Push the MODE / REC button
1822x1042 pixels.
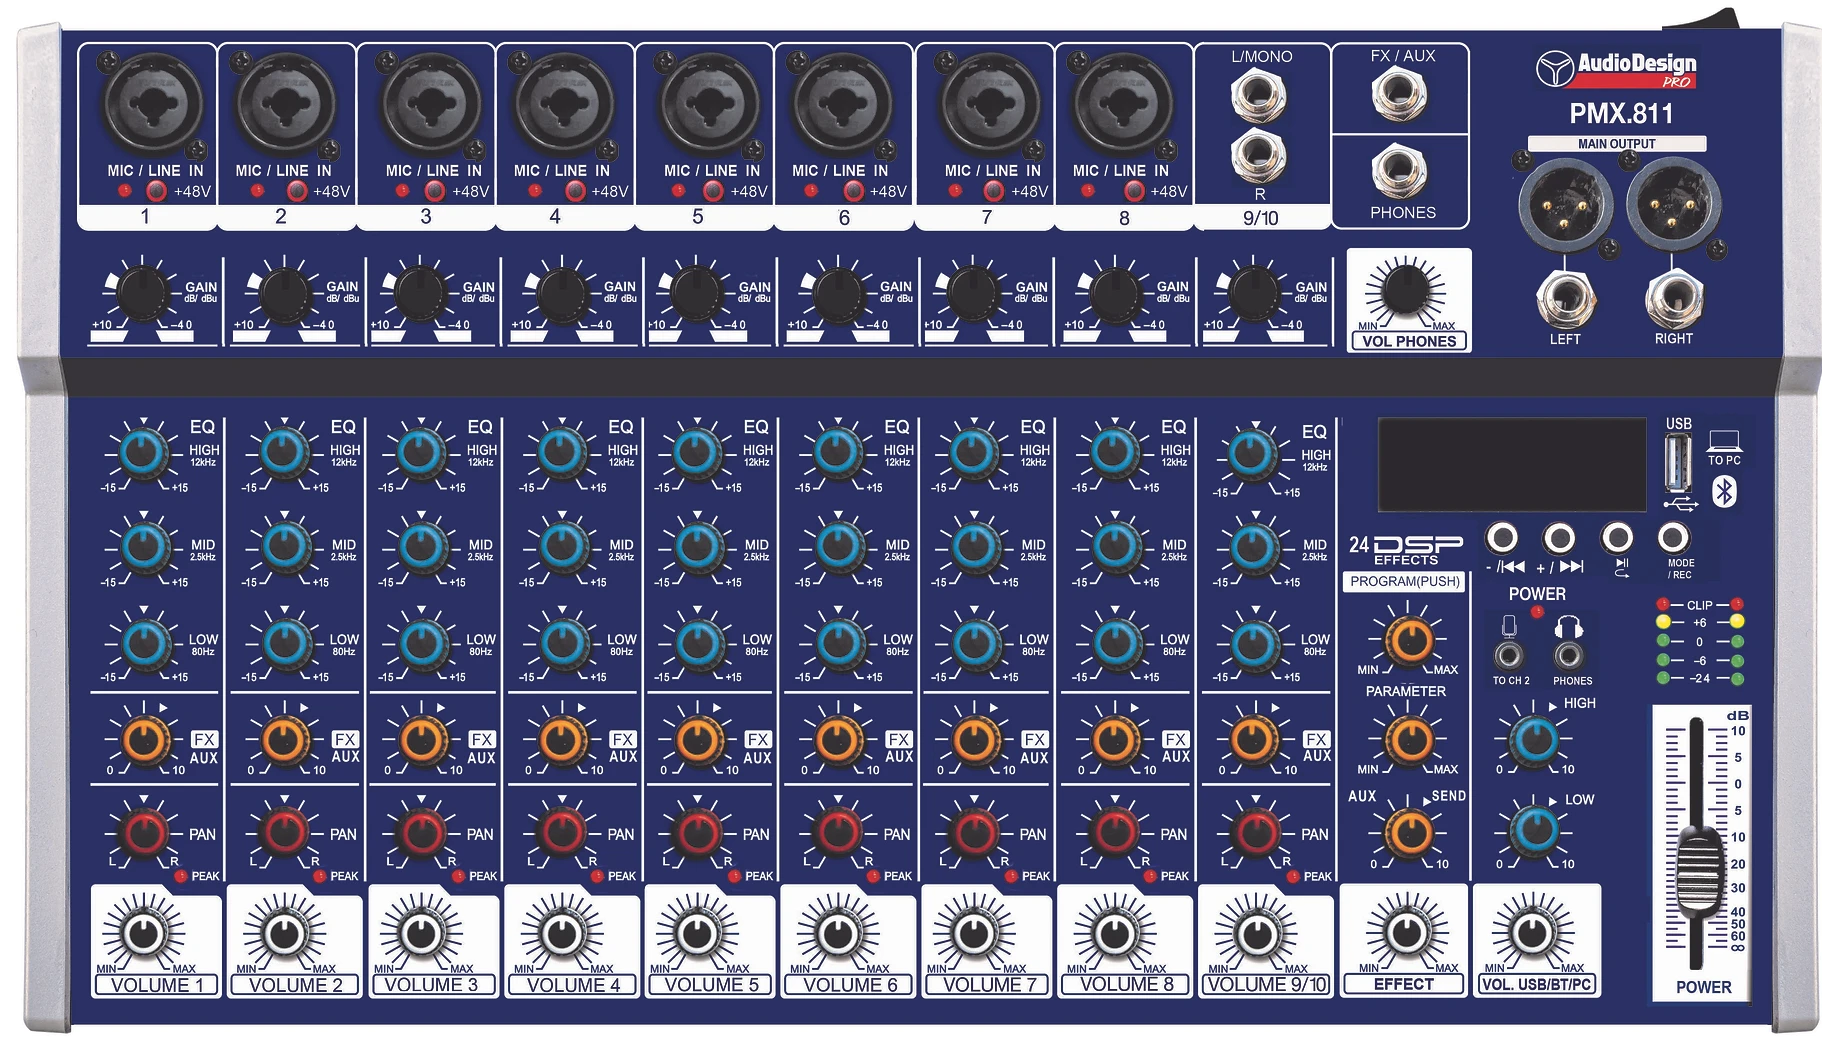(x=1674, y=538)
